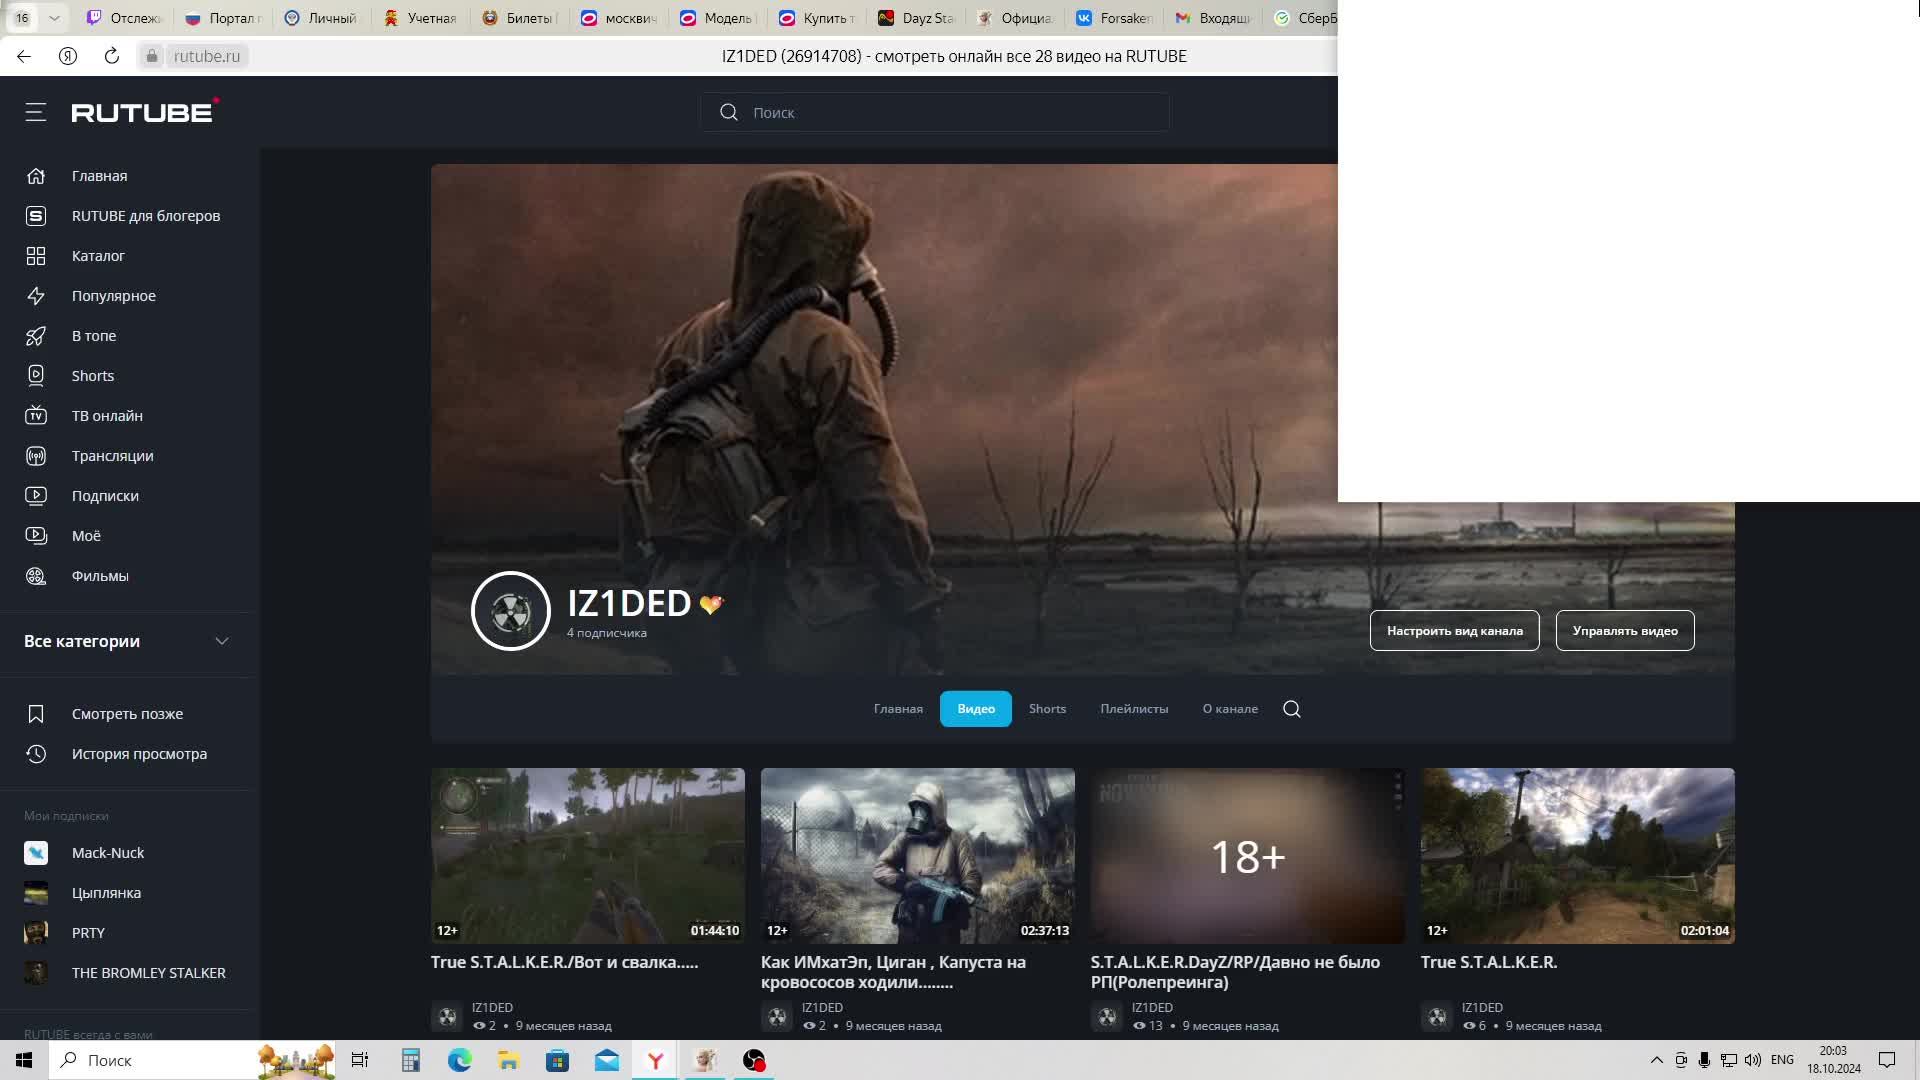The height and width of the screenshot is (1080, 1920).
Task: Click the browser back arrow
Action: tap(24, 56)
